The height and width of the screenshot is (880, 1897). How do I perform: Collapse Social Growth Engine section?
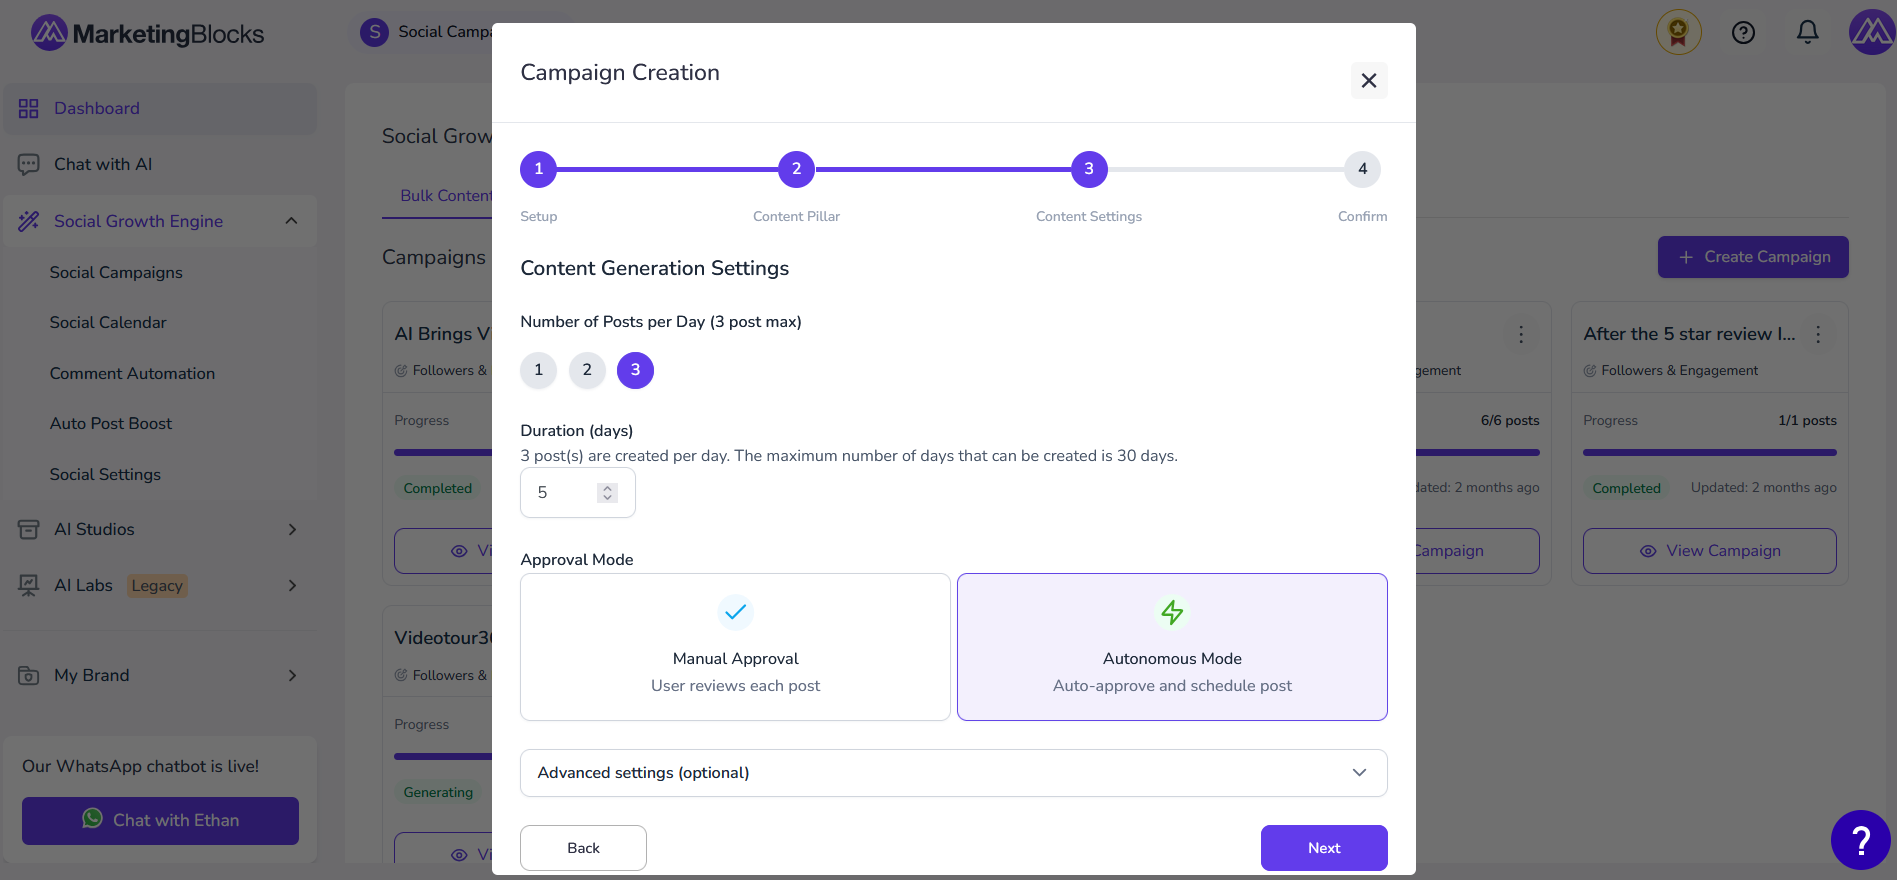pos(291,221)
